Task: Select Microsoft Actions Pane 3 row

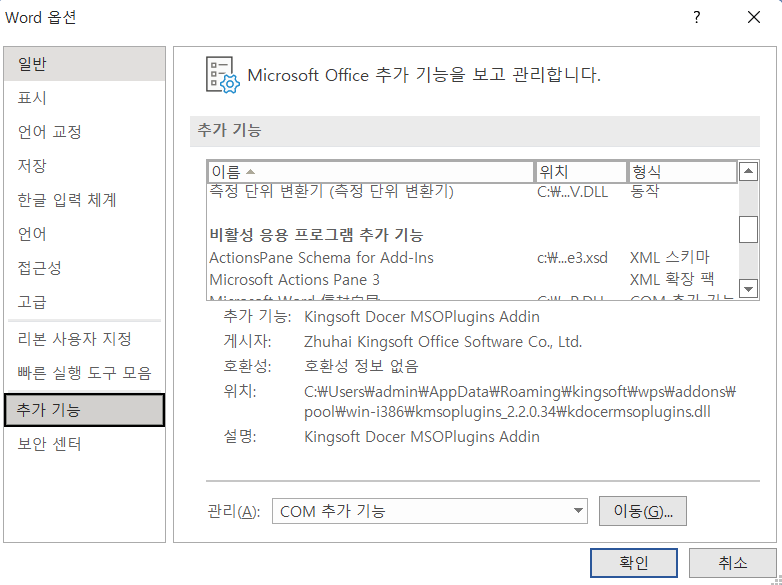Action: click(472, 279)
